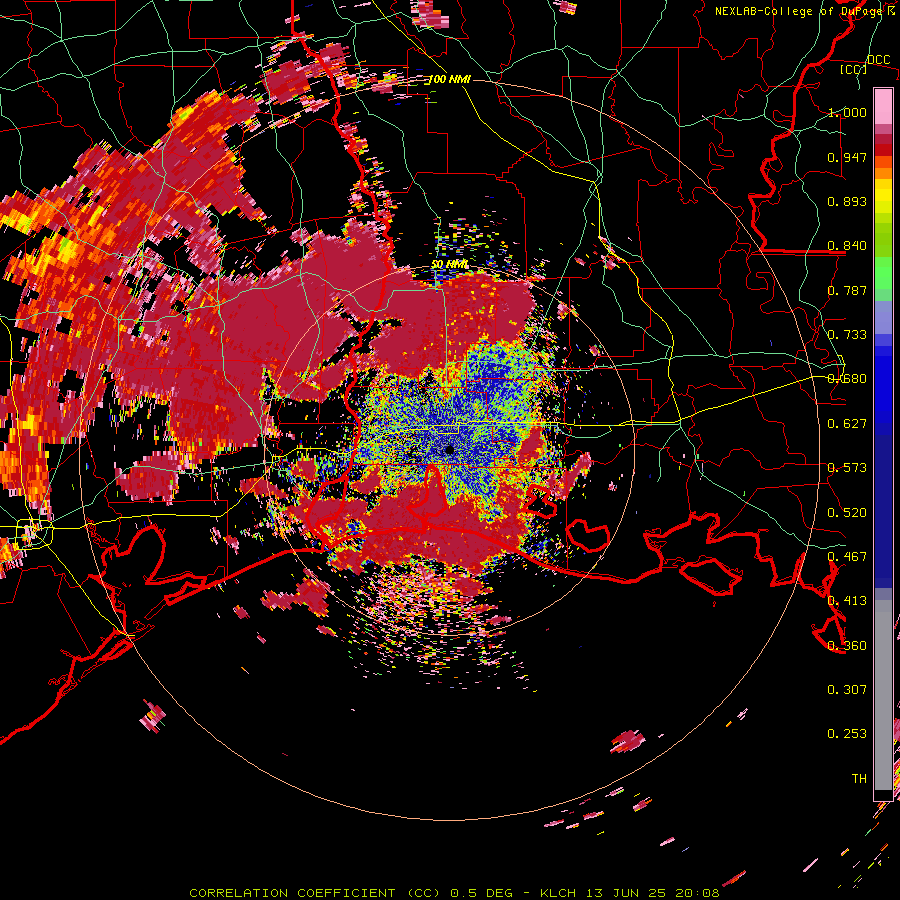Image resolution: width=900 pixels, height=900 pixels.
Task: Click the 0.253 legend value
Action: [x=847, y=734]
